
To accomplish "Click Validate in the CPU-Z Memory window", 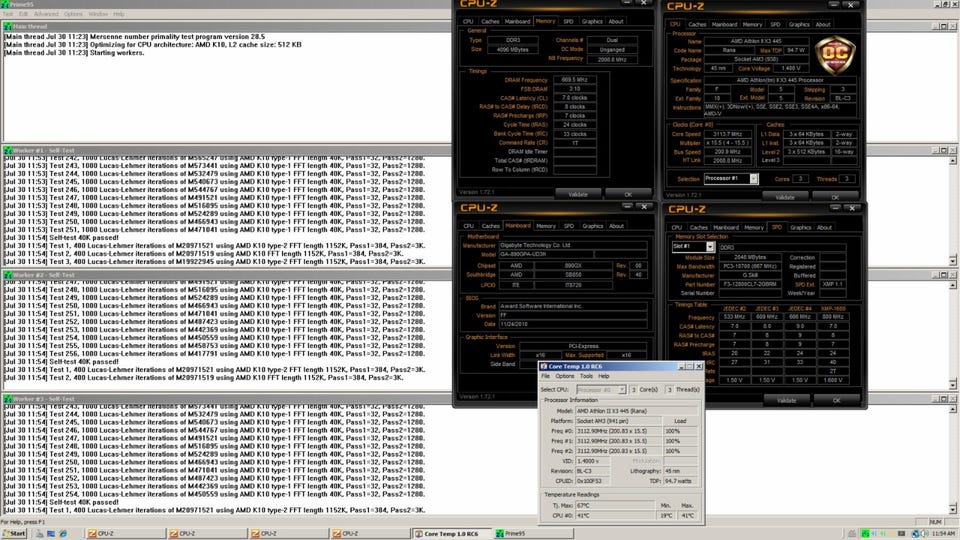I will (x=577, y=193).
